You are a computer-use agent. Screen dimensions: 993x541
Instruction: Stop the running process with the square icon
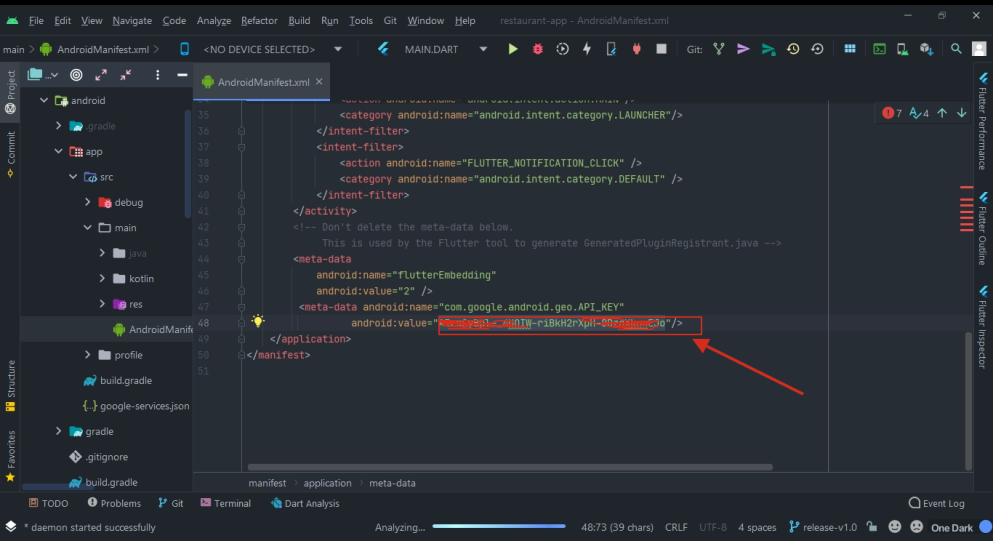pos(661,49)
